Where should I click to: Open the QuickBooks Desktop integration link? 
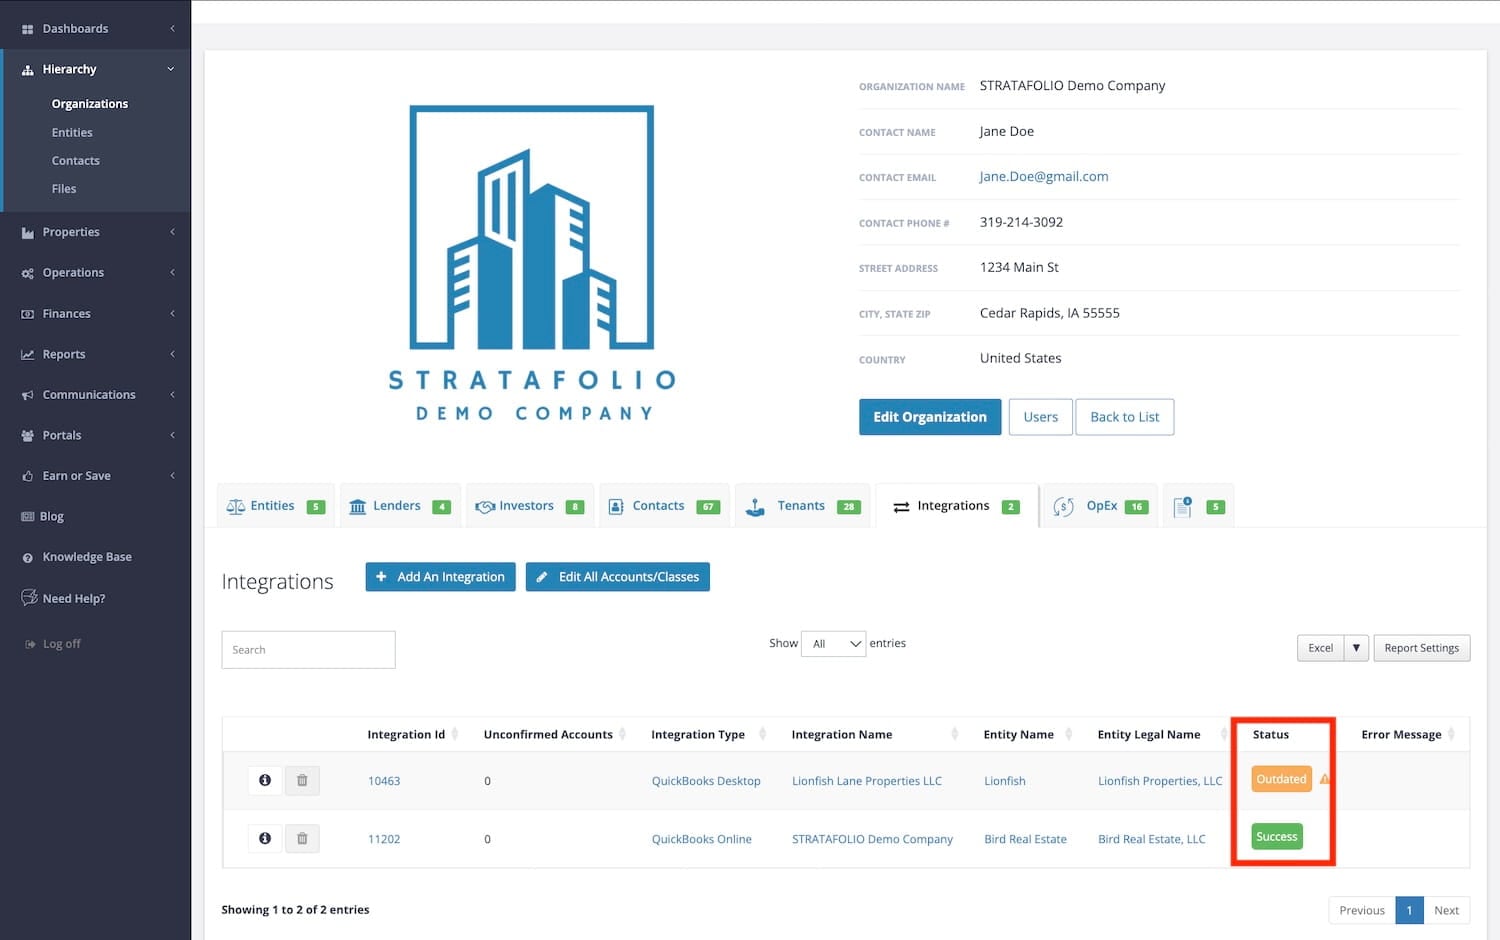(x=706, y=781)
